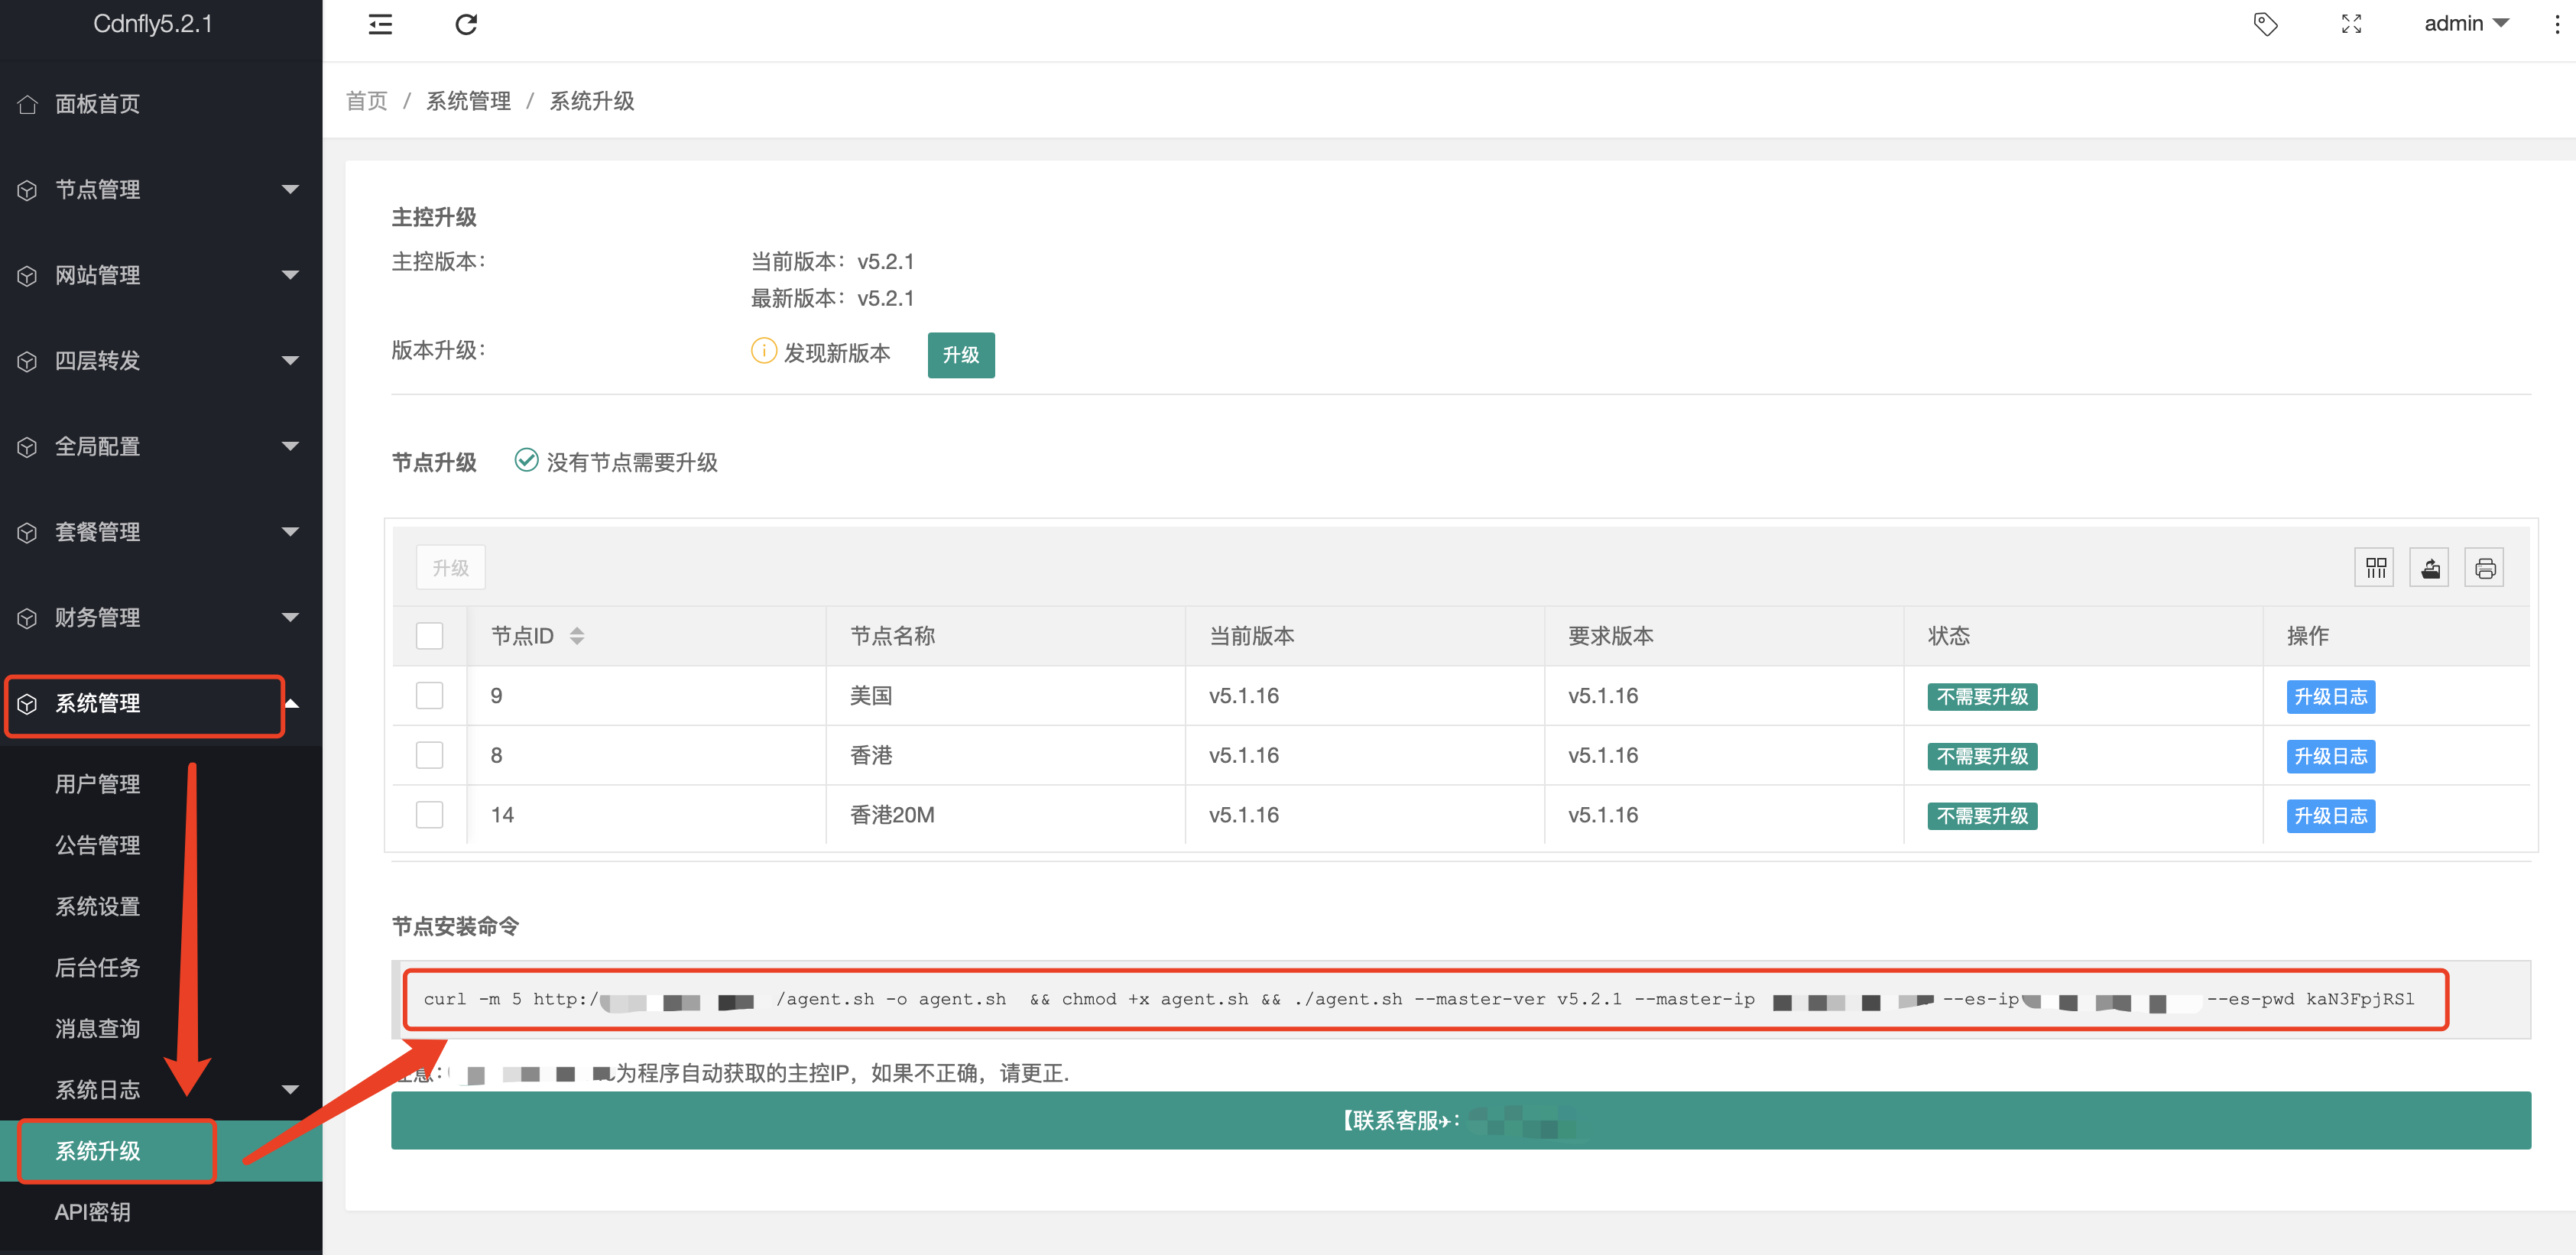Check the box for node 8 香港
The height and width of the screenshot is (1255, 2576).
click(x=429, y=755)
